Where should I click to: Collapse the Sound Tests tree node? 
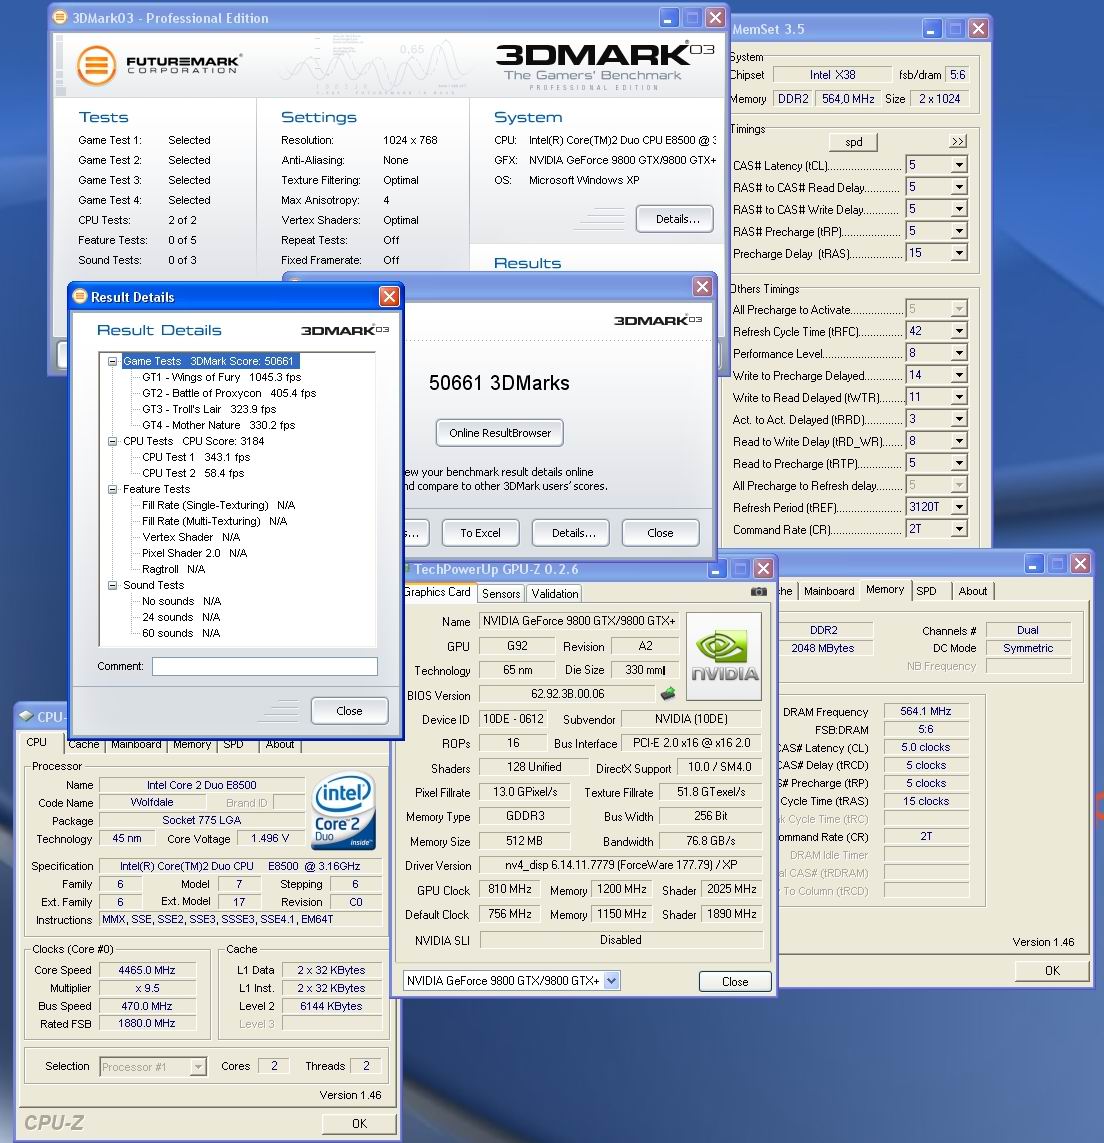(112, 585)
